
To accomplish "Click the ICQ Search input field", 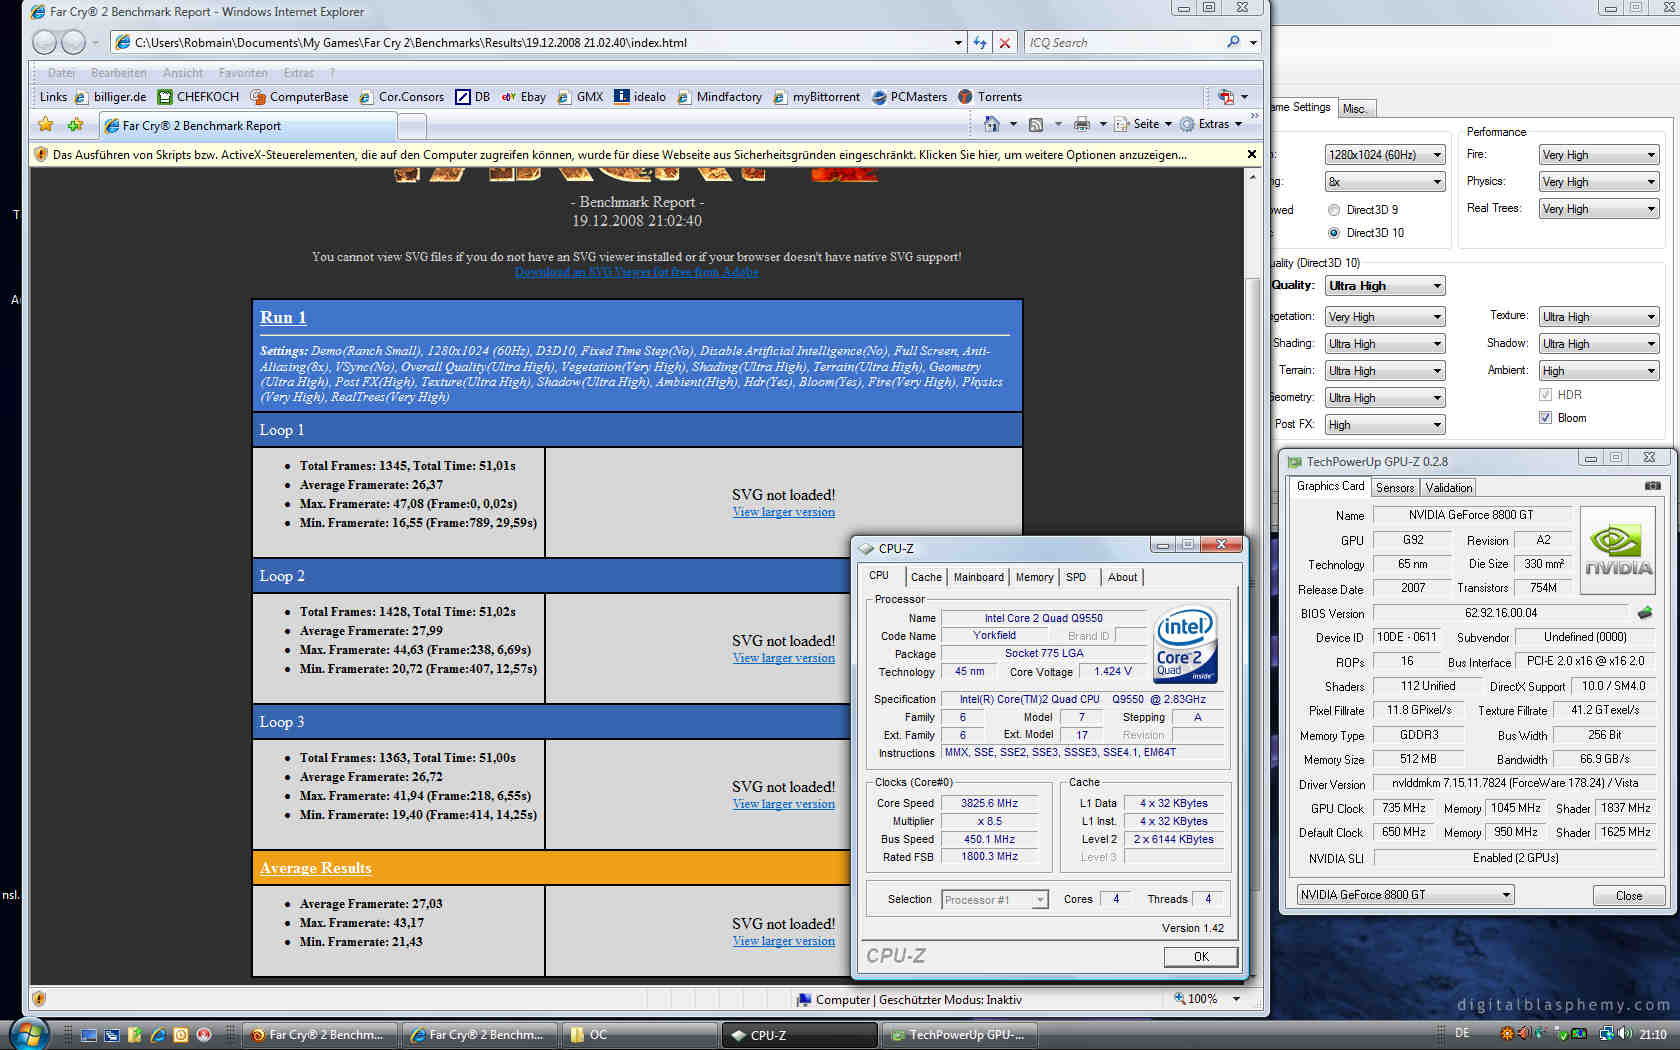I will click(x=1122, y=42).
